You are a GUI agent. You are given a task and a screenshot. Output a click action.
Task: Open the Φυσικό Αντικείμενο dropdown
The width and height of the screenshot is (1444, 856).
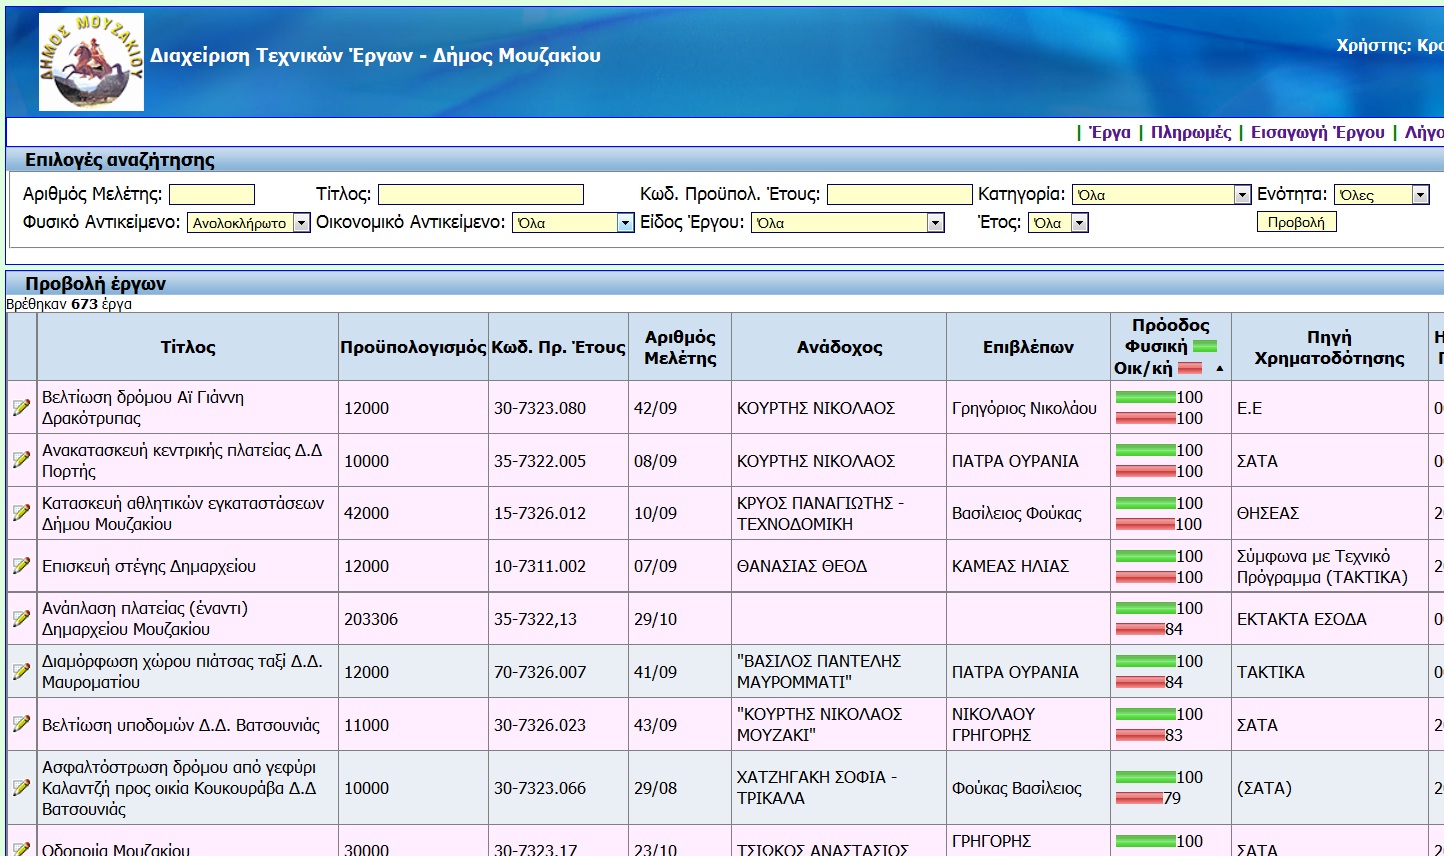pos(248,223)
